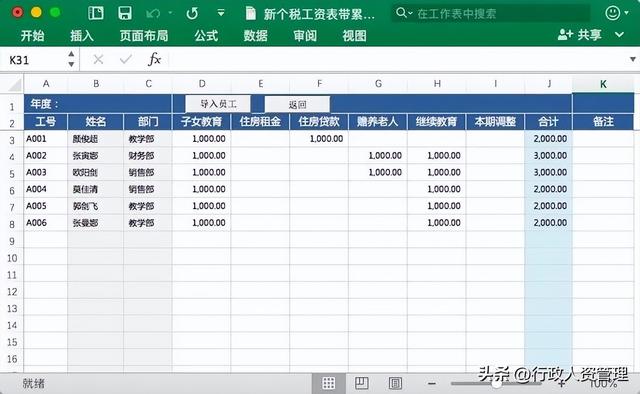The width and height of the screenshot is (640, 394).
Task: Open the 插入 ribbon tab
Action: [82, 36]
